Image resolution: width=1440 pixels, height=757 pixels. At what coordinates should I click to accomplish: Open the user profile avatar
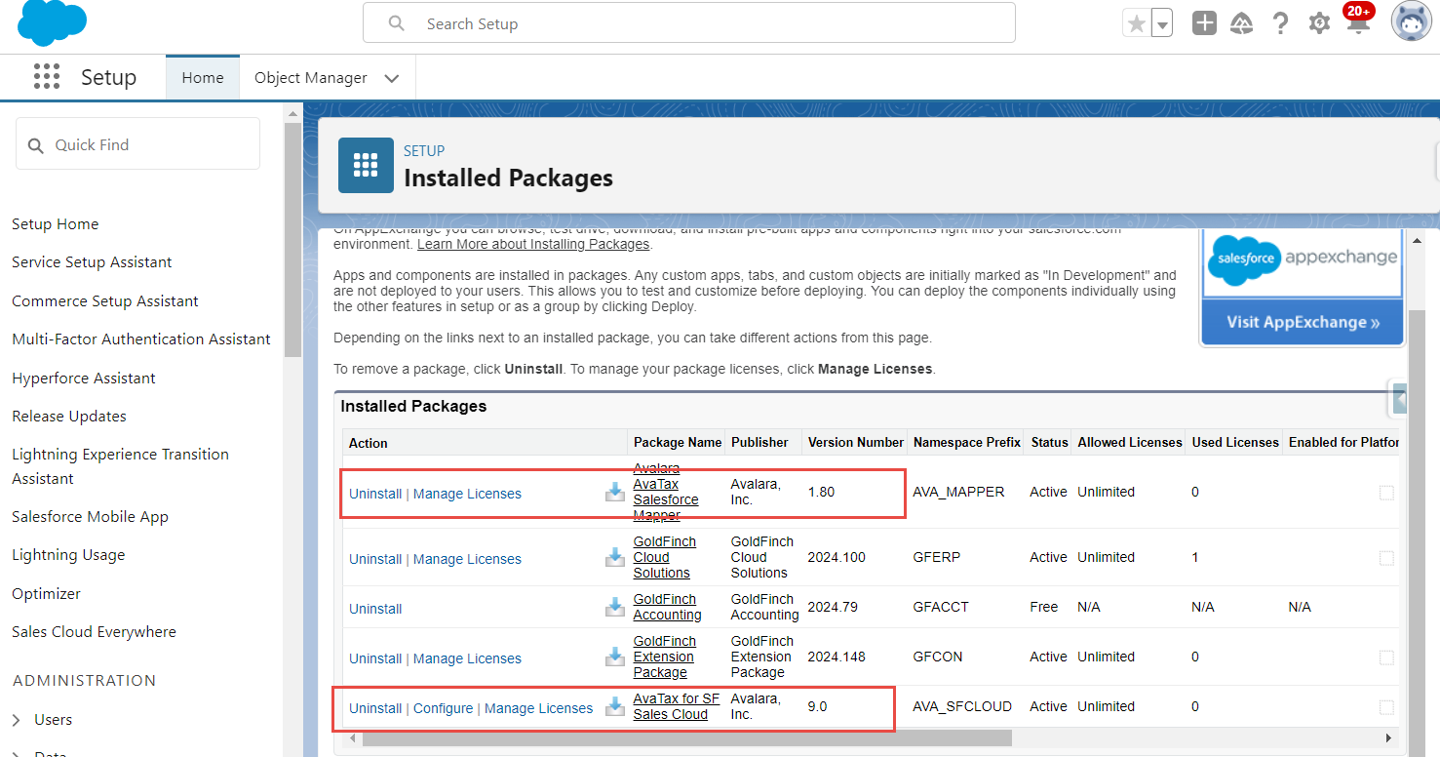tap(1412, 22)
